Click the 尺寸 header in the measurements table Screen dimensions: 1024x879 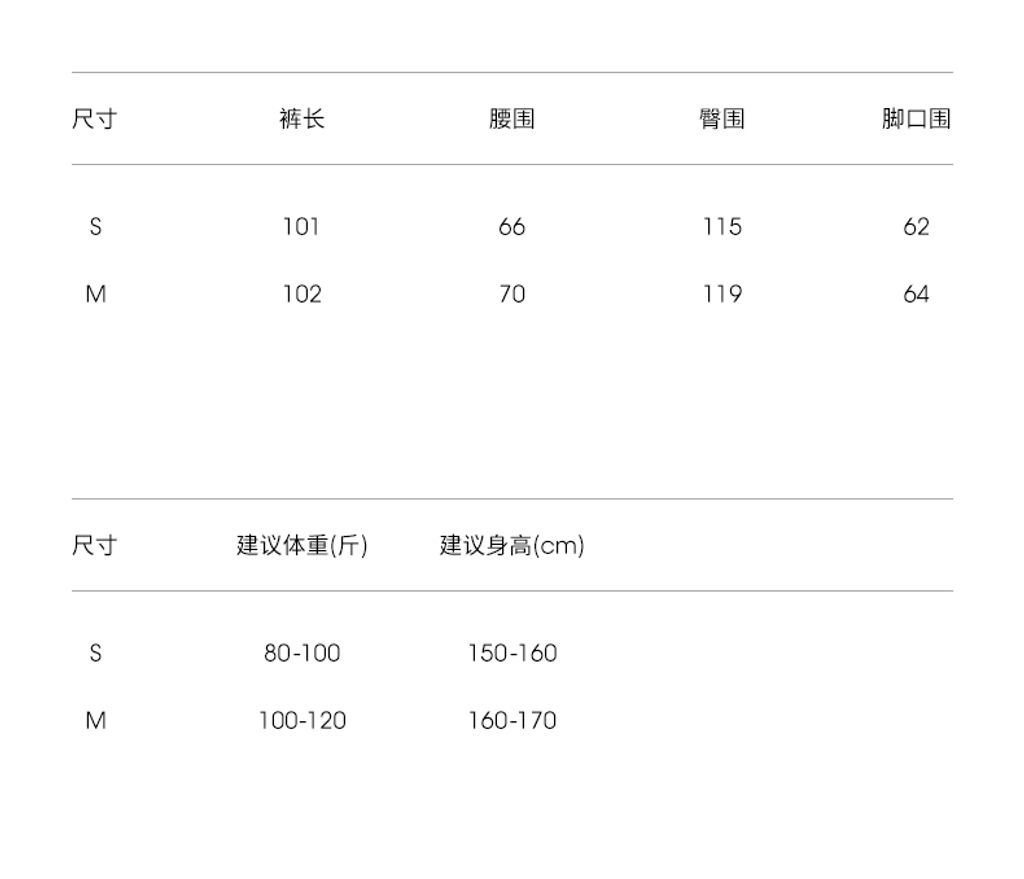[x=94, y=119]
